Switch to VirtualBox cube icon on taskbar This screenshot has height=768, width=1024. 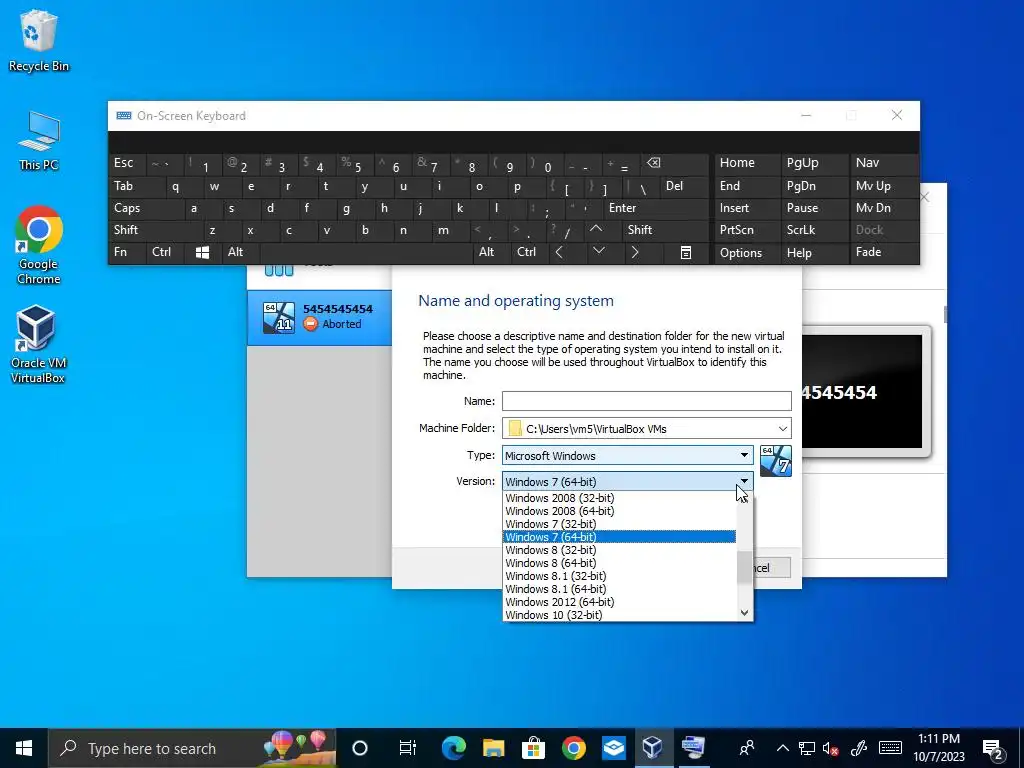coord(653,748)
